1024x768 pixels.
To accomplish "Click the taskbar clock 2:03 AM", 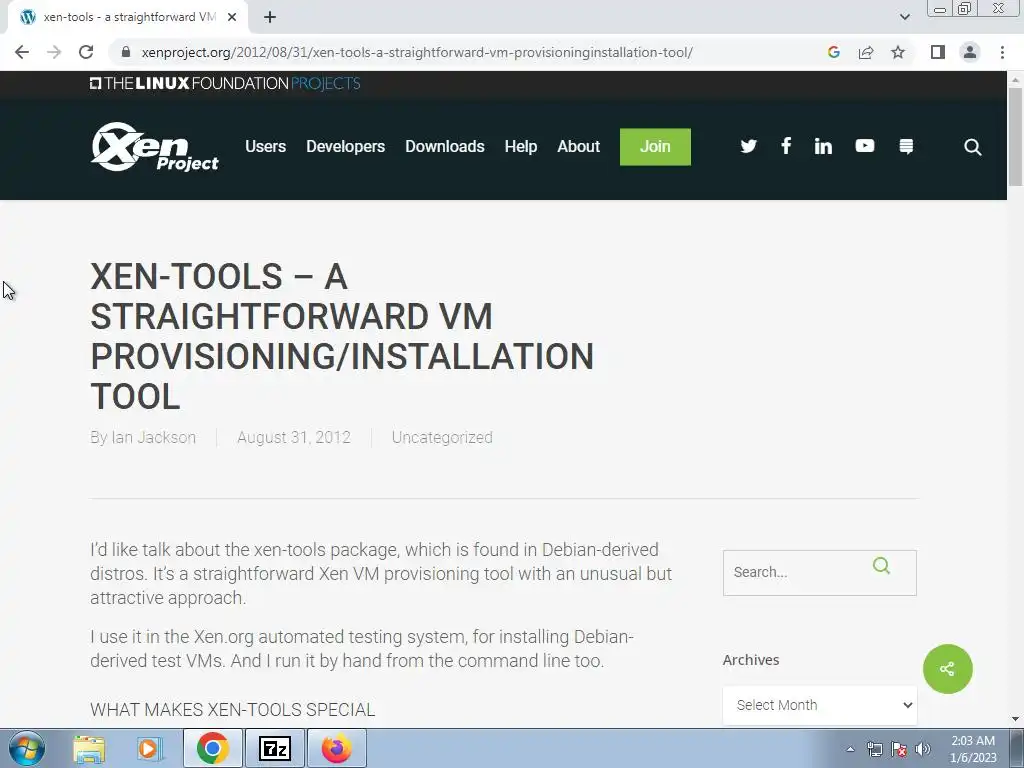I will point(973,741).
